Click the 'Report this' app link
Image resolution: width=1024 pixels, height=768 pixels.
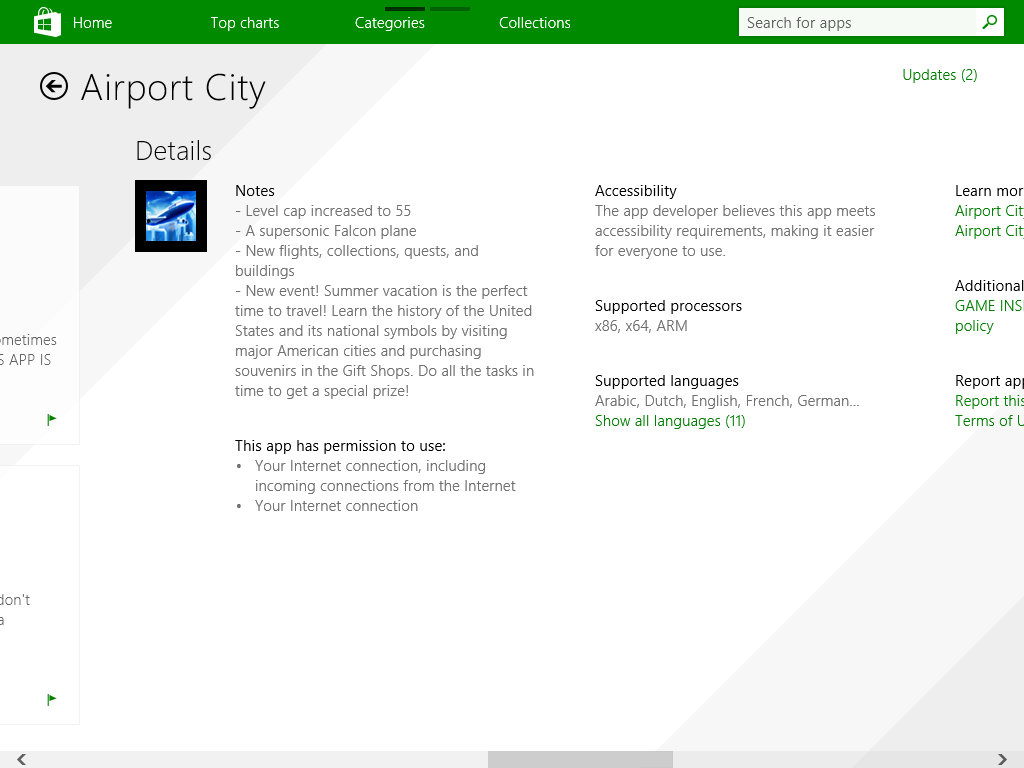coord(989,401)
